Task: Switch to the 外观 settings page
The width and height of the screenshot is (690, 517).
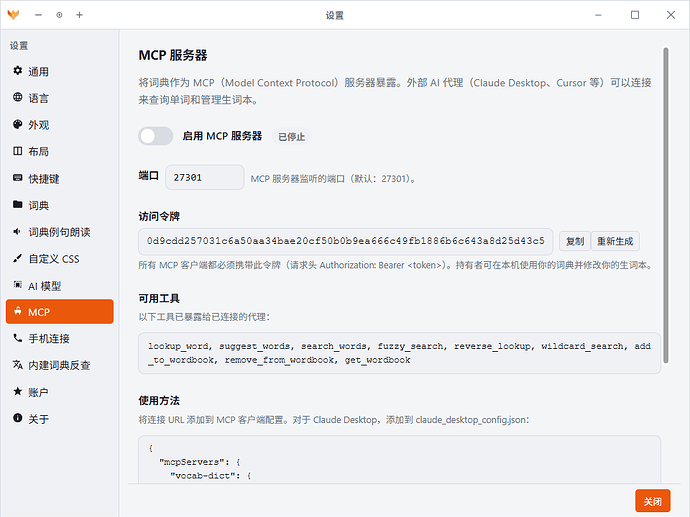Action: (59, 125)
